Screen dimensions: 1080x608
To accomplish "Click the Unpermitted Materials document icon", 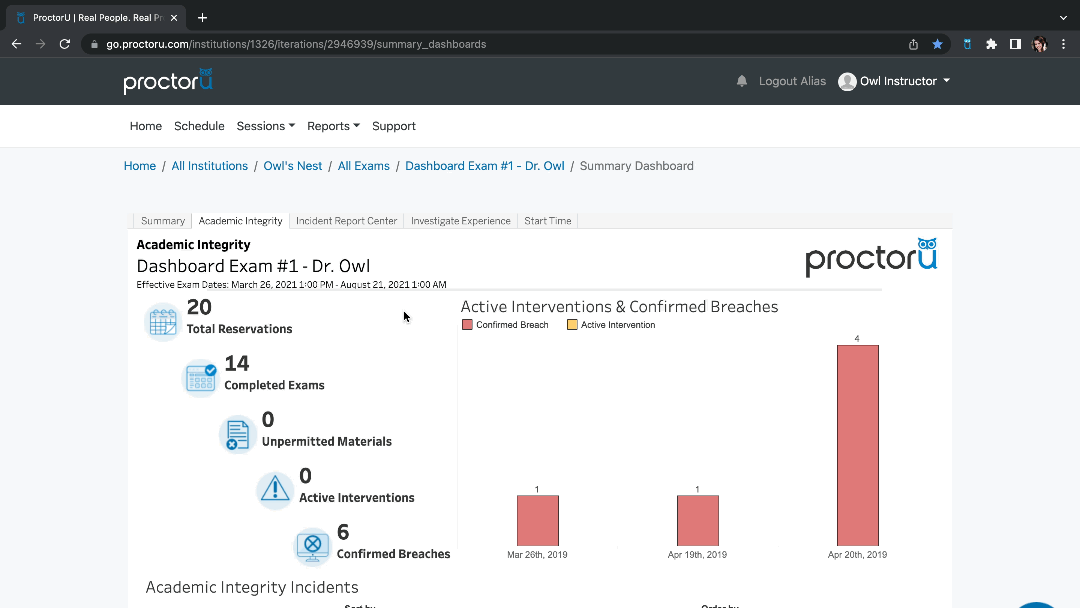I will [238, 434].
